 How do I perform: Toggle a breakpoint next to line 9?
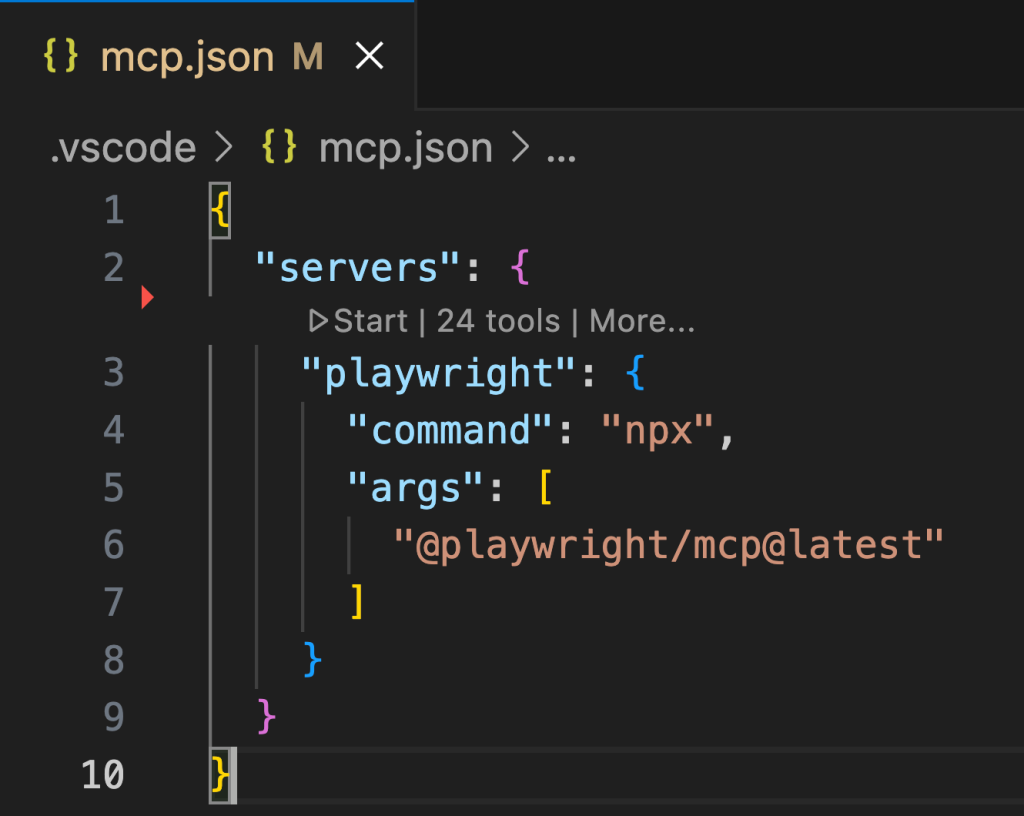click(x=146, y=717)
